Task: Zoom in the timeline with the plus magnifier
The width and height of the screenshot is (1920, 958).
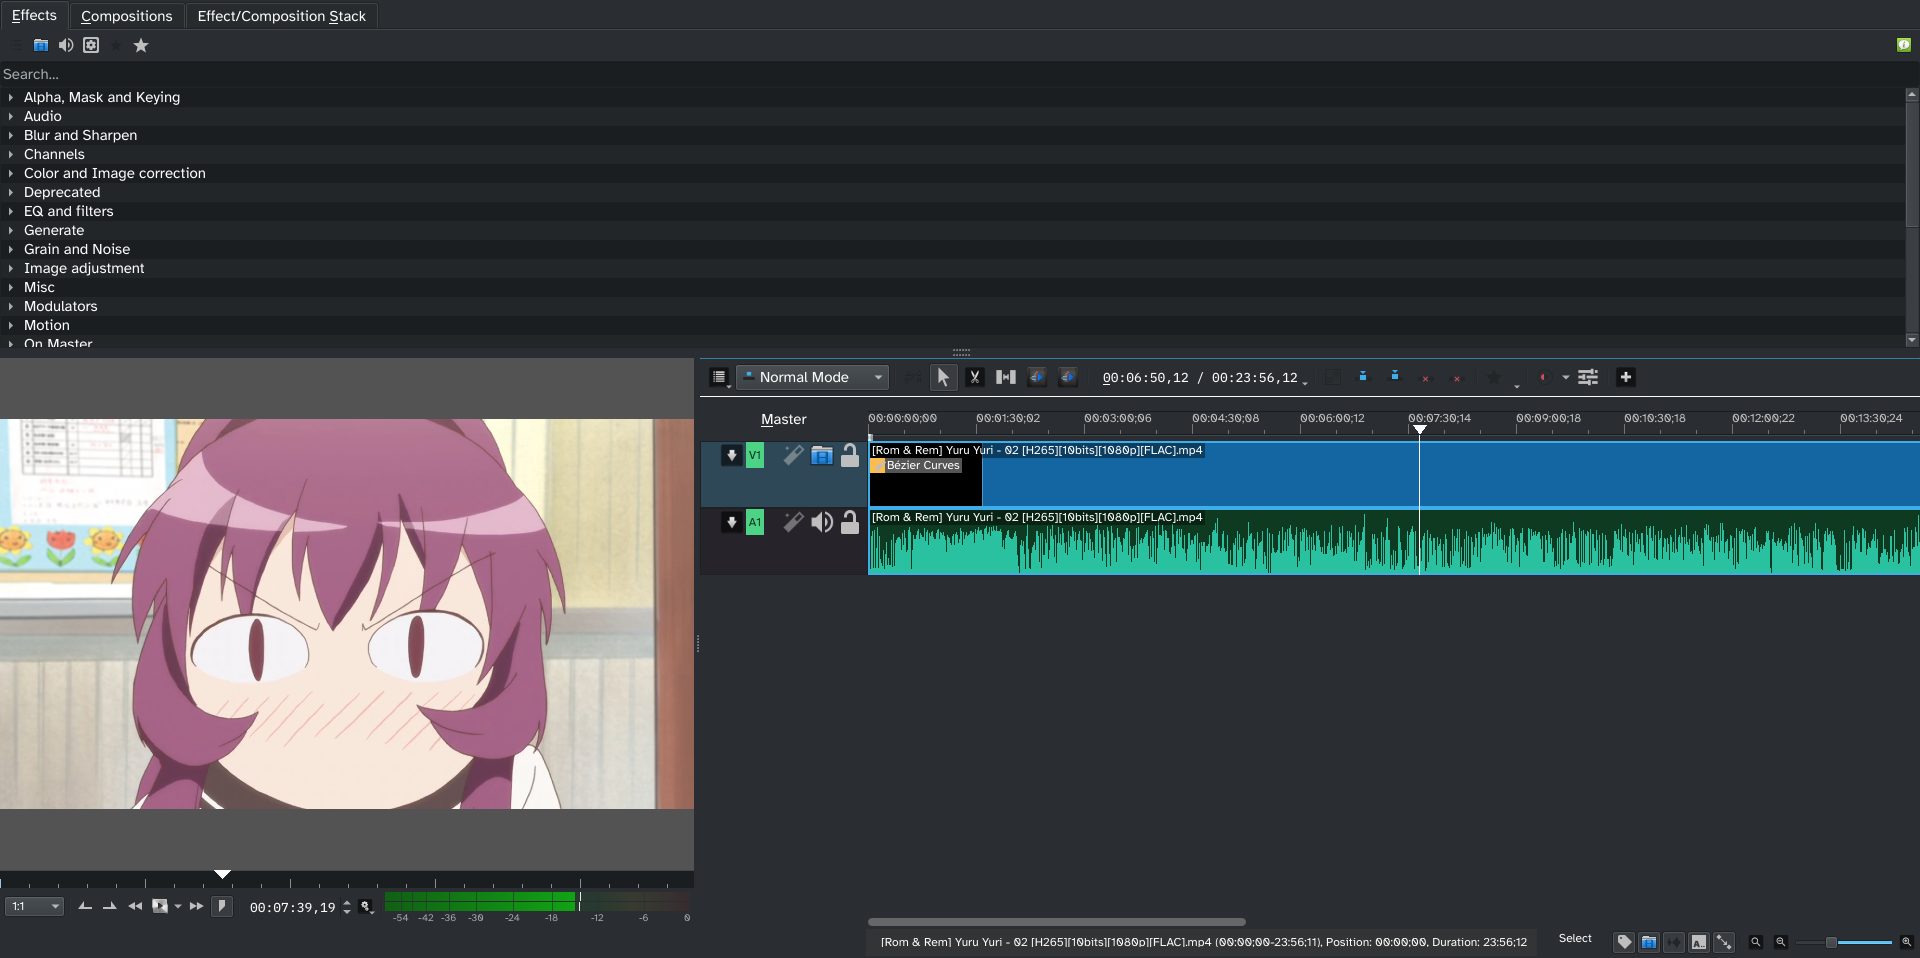Action: click(x=1906, y=942)
